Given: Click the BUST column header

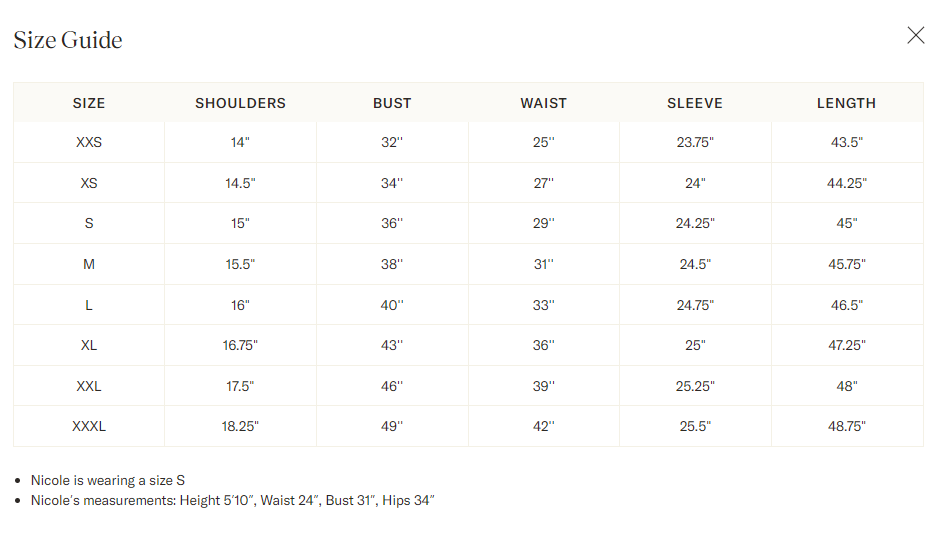Looking at the screenshot, I should 392,103.
